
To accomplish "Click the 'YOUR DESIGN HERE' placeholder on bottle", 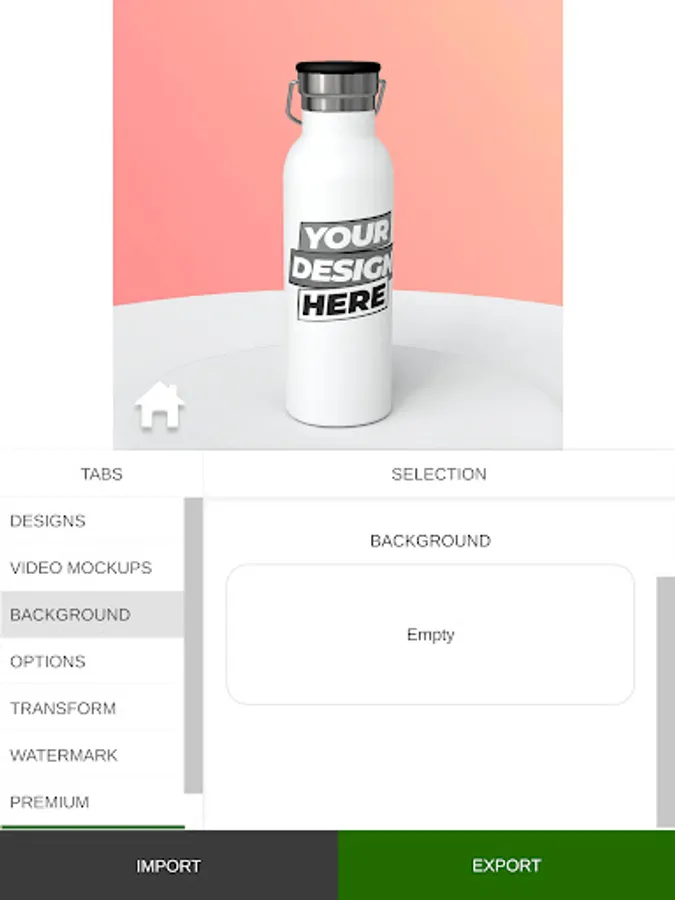I will coord(342,266).
